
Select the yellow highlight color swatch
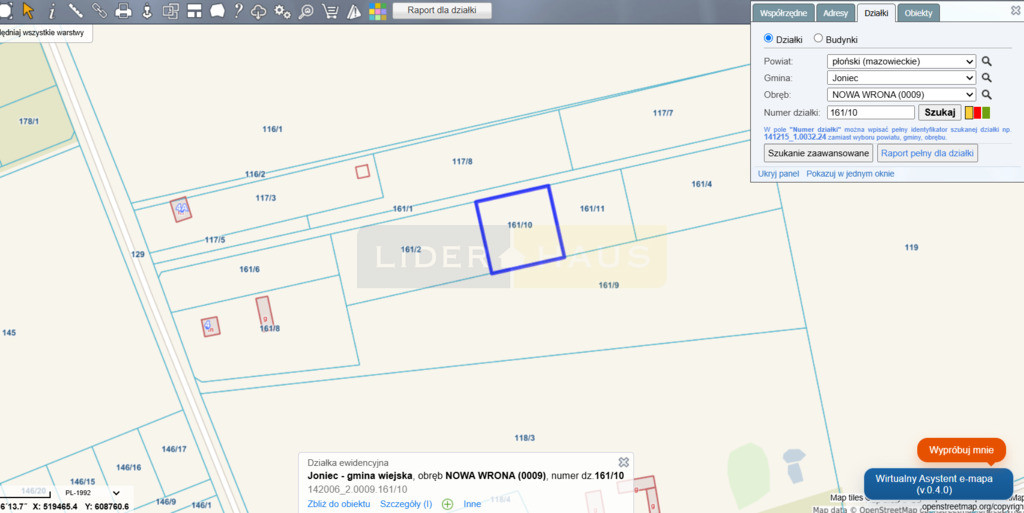(x=969, y=112)
